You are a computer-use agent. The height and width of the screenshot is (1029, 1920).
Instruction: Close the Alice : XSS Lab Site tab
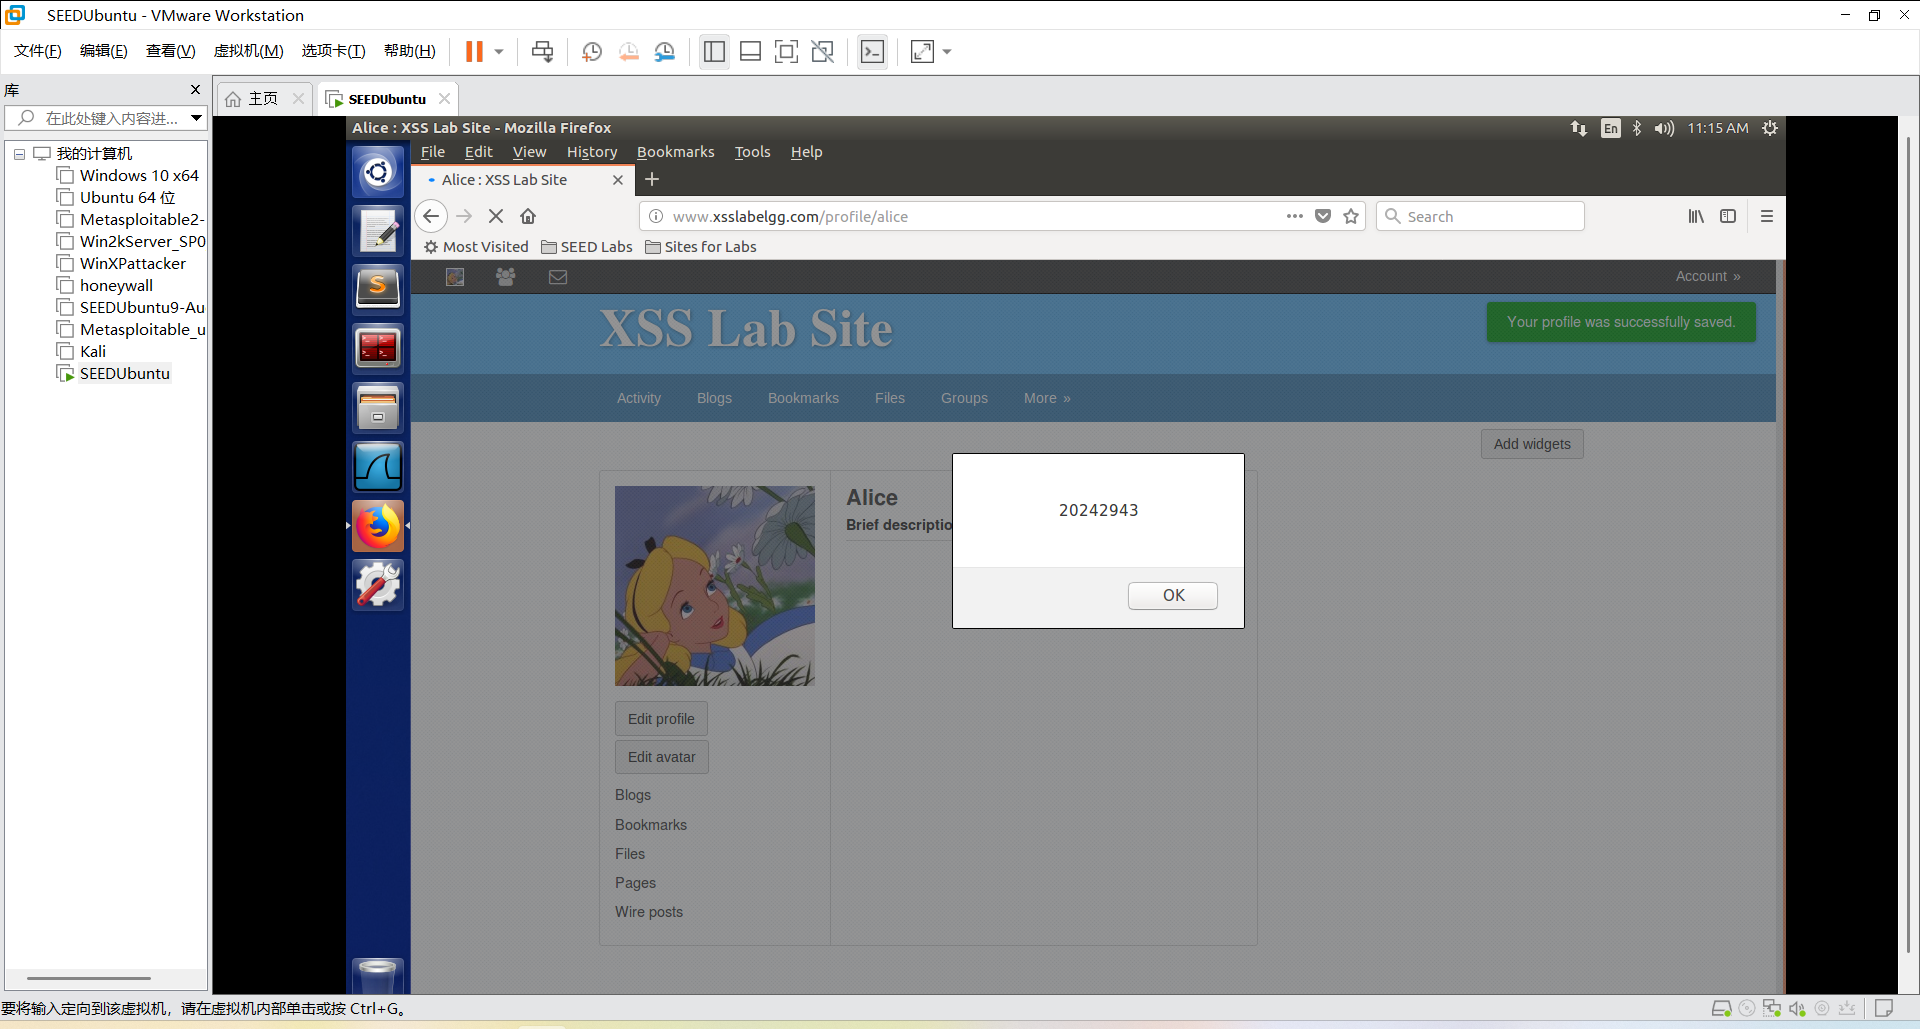coord(618,180)
